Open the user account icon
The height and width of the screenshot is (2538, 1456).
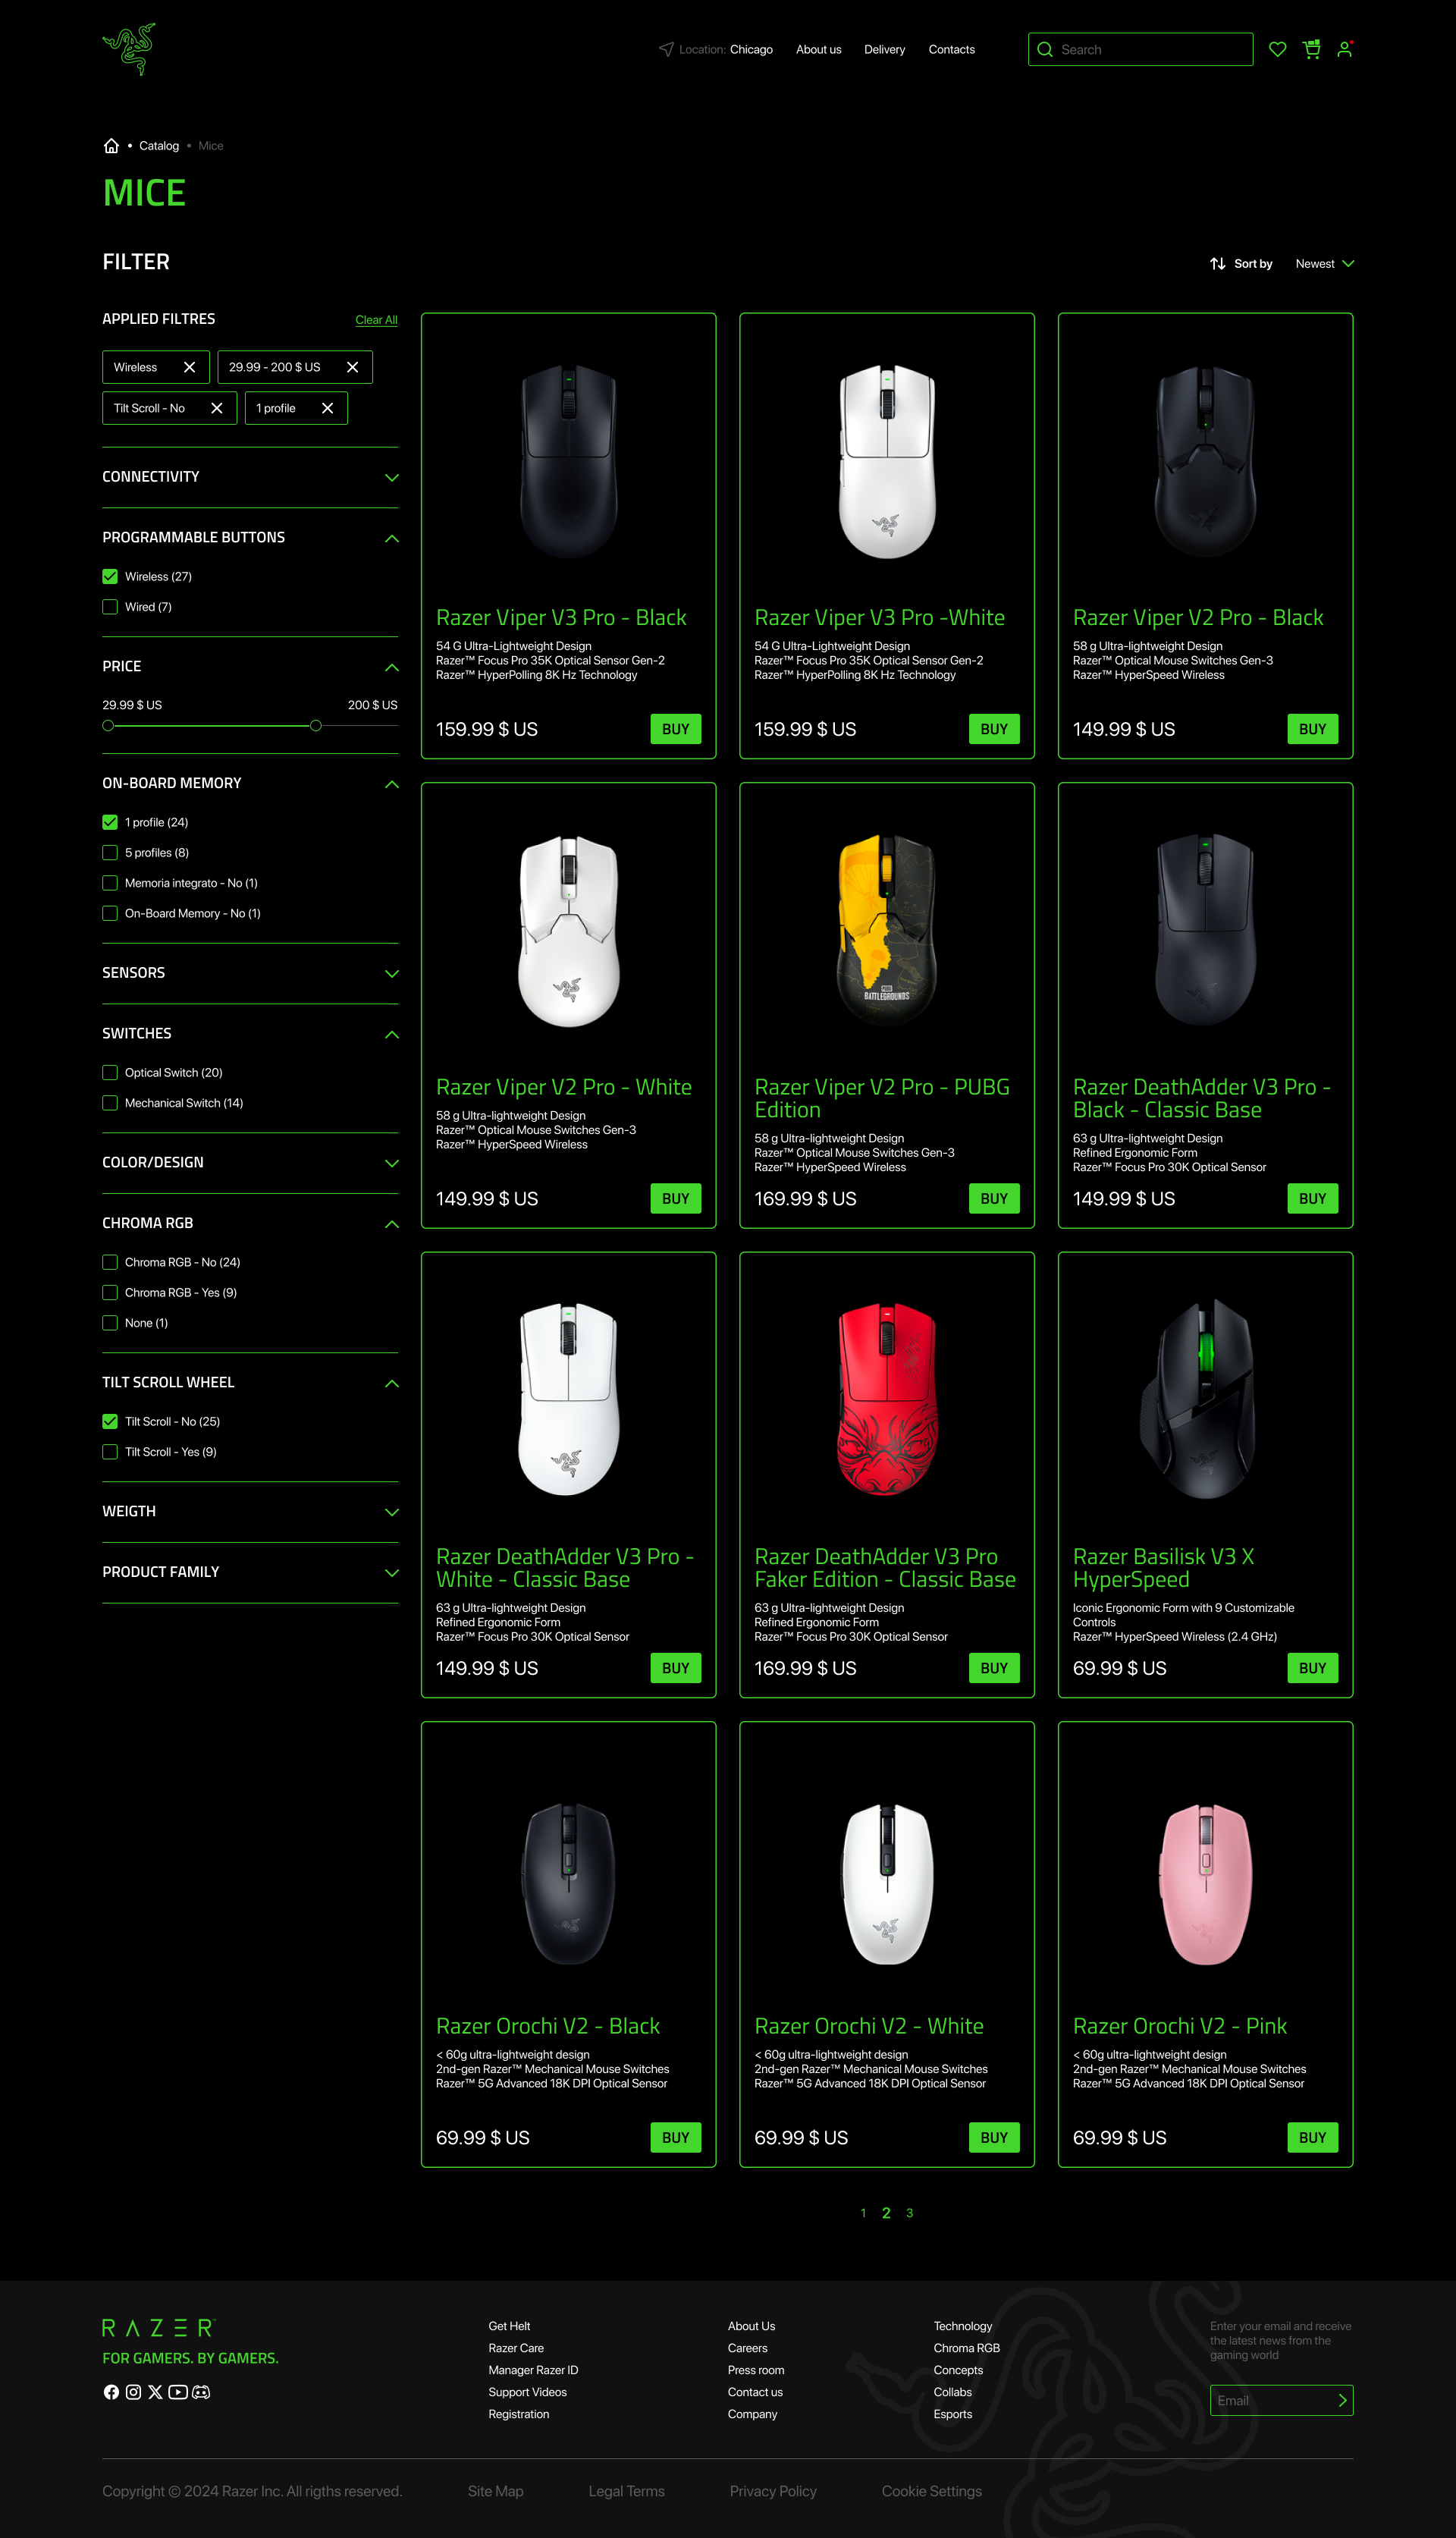click(x=1345, y=49)
